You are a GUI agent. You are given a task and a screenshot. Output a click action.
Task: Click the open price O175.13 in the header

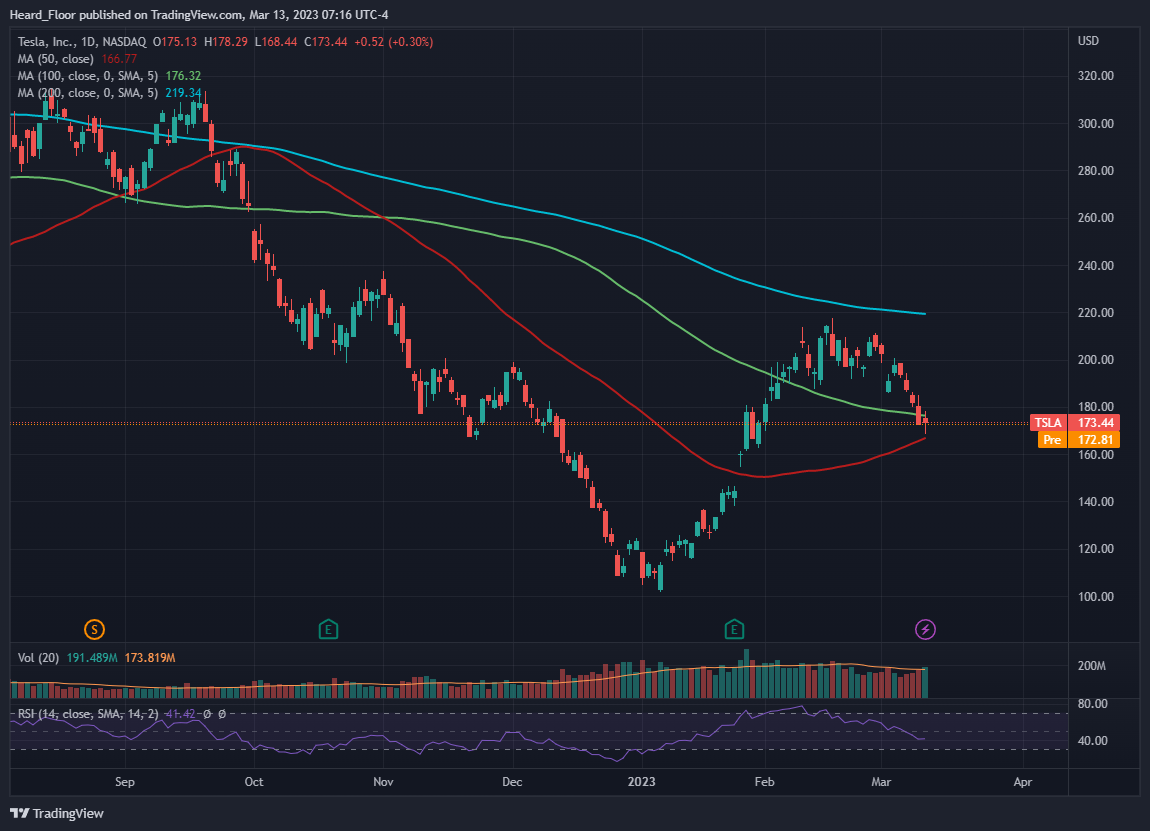(x=175, y=42)
